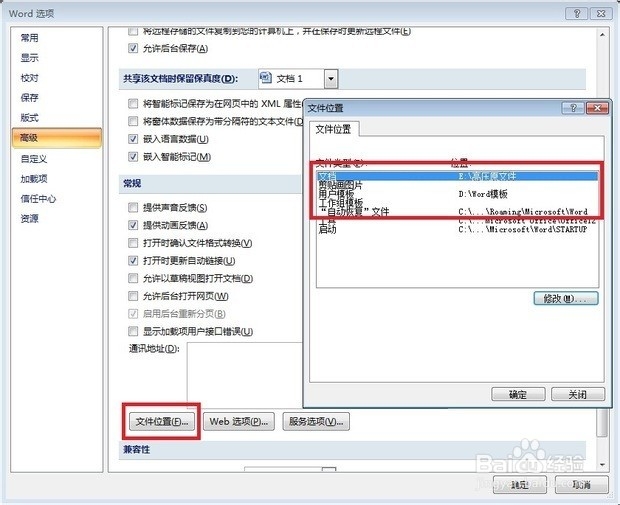Select the highlighted 高级 category
This screenshot has width=620, height=505.
point(57,138)
